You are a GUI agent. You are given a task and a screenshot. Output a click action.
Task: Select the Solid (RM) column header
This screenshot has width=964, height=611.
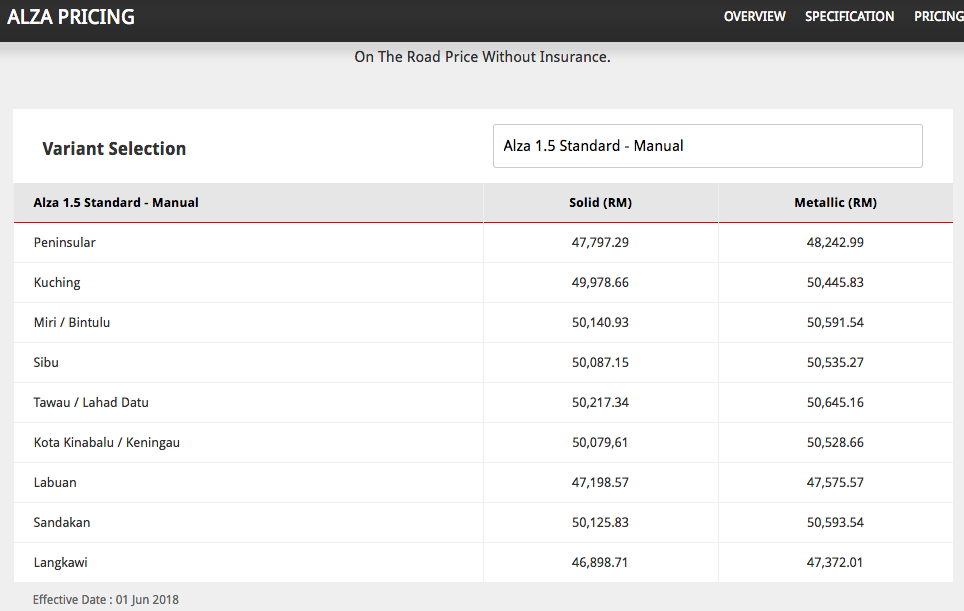pyautogui.click(x=600, y=203)
